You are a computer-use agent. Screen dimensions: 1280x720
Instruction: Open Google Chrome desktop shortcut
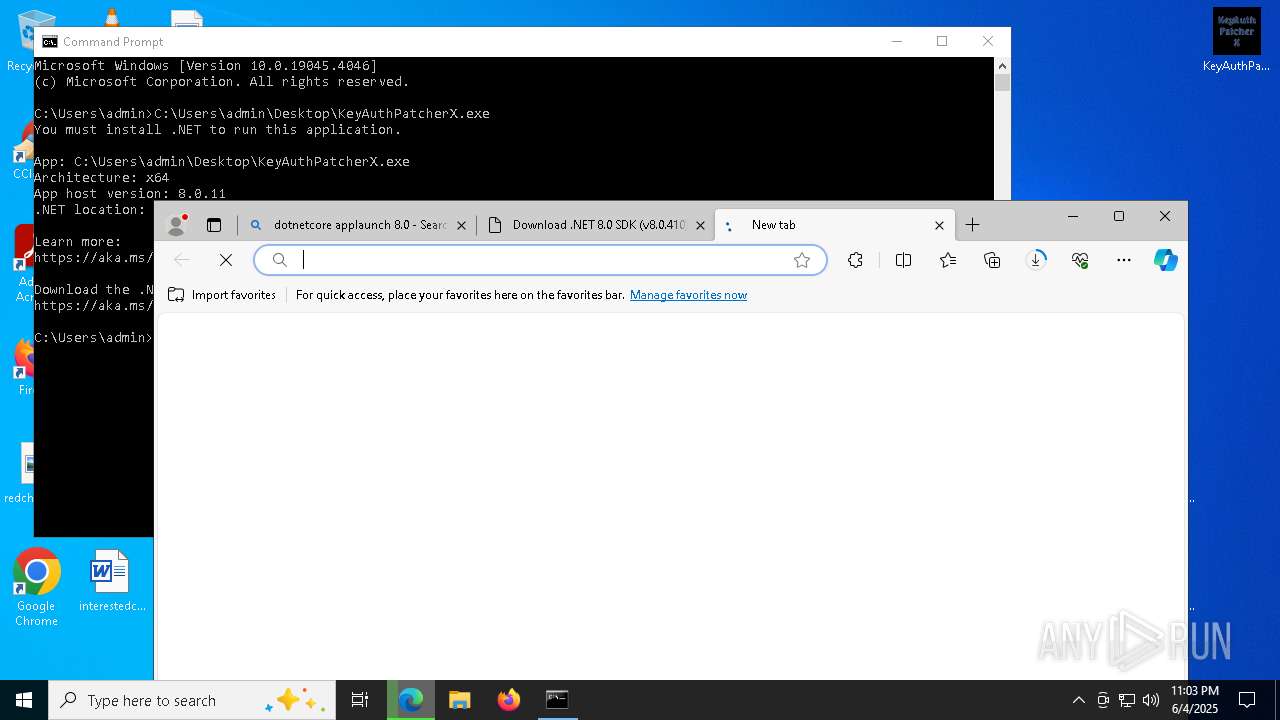coord(36,588)
